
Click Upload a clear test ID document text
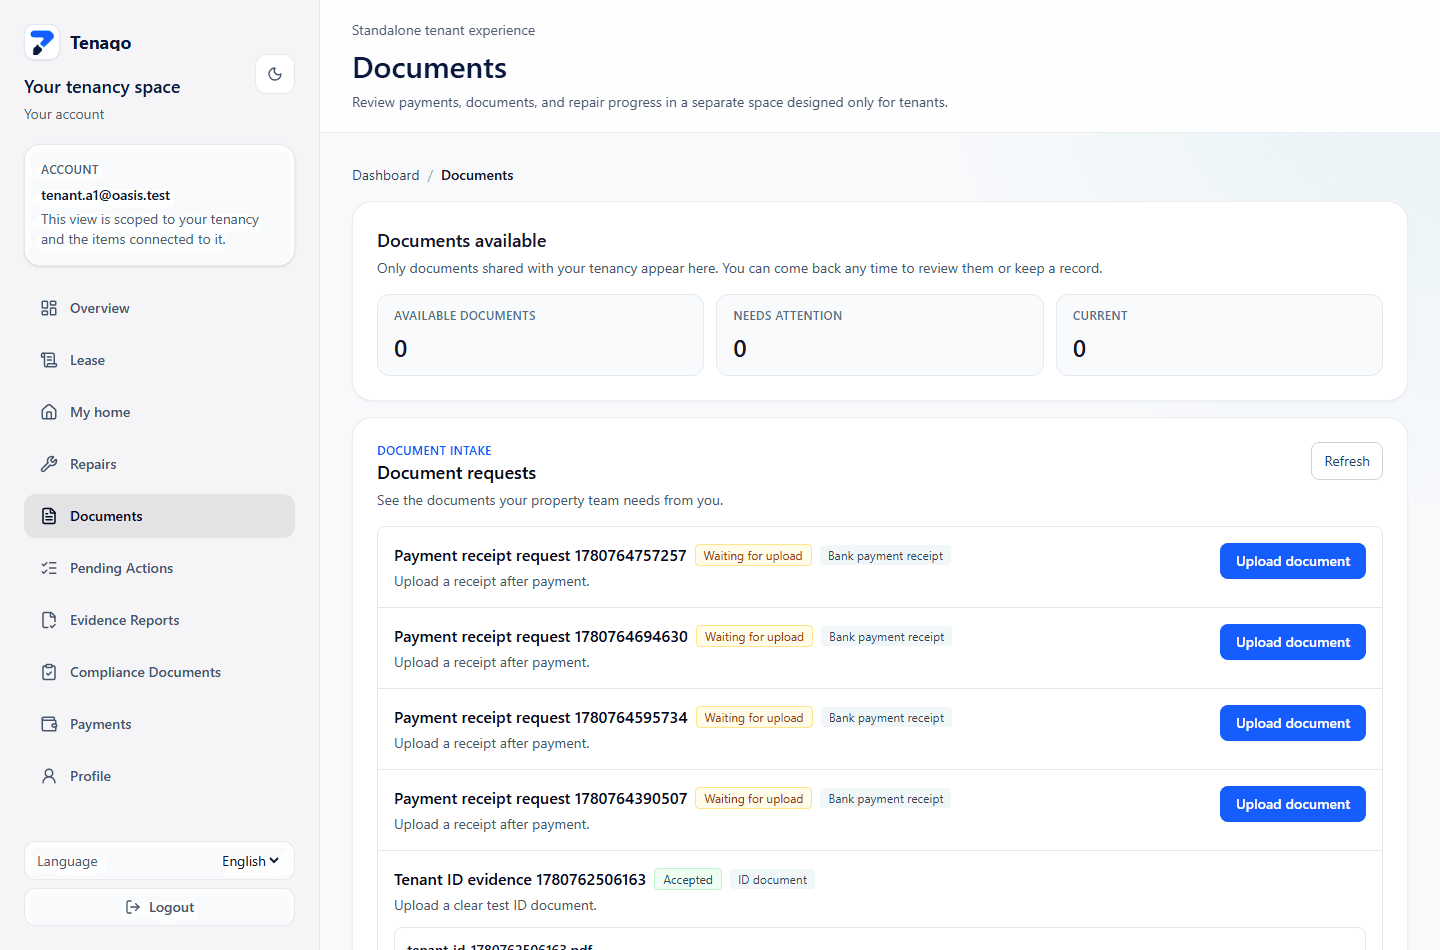tap(495, 906)
